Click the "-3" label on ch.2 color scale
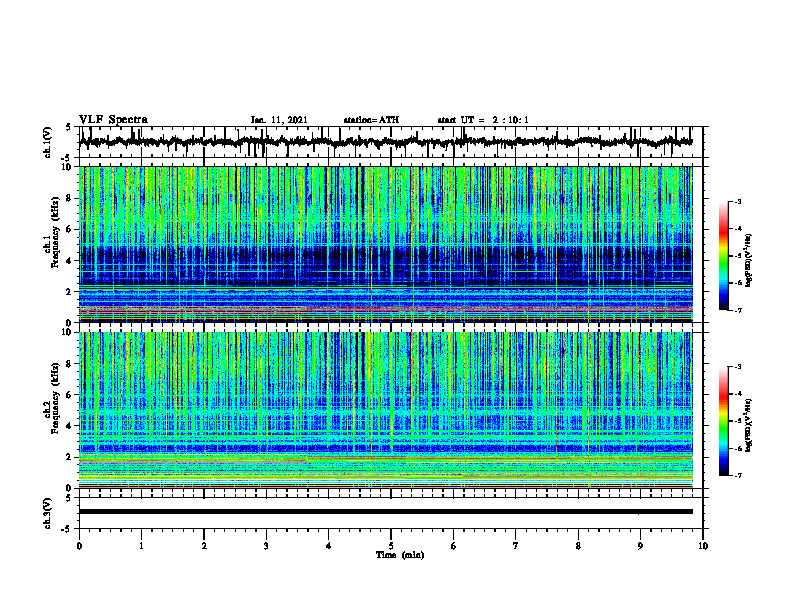This screenshot has height=612, width=792. coord(737,367)
